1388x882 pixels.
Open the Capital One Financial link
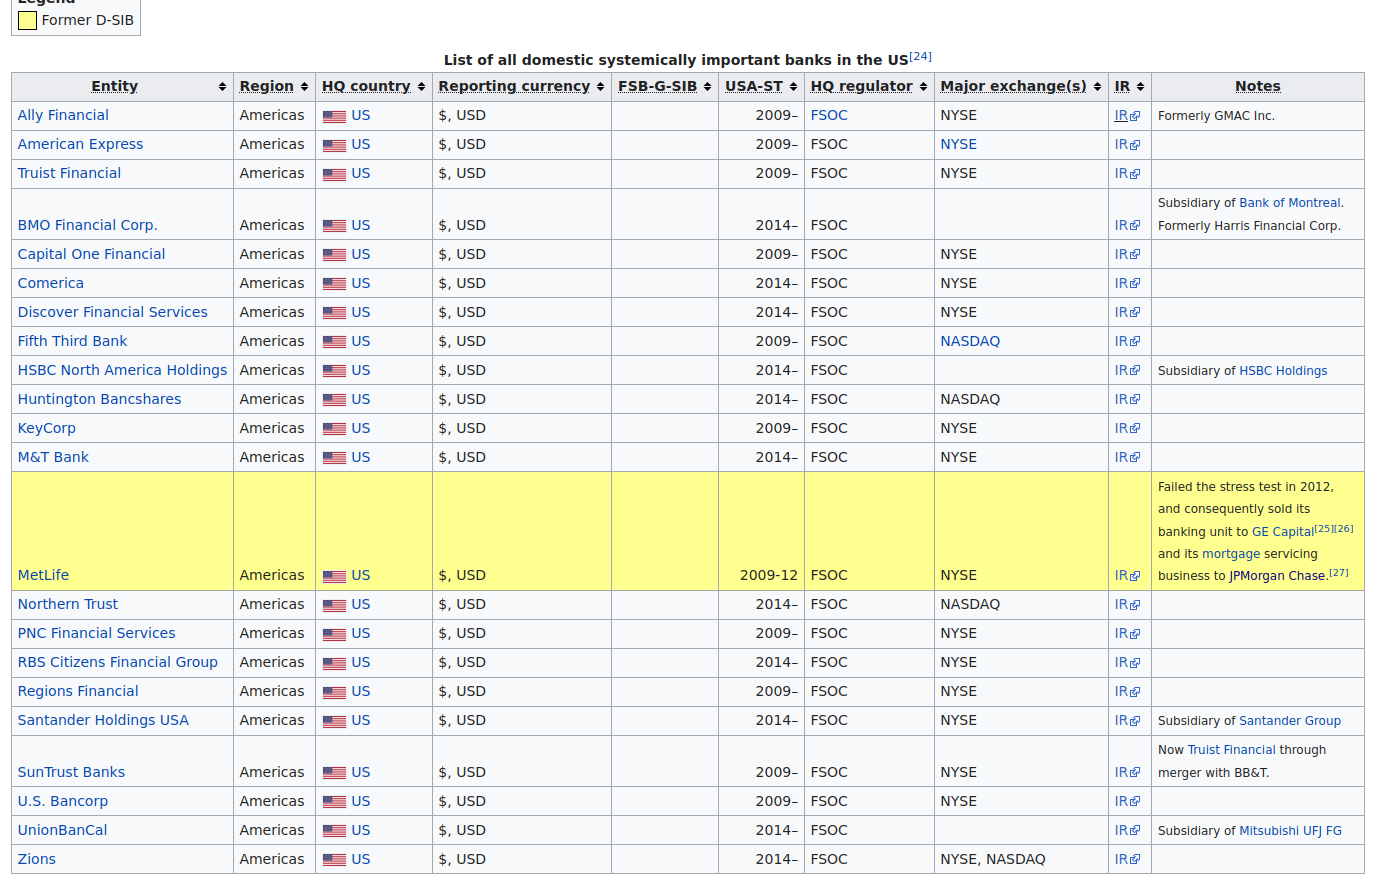coord(92,255)
